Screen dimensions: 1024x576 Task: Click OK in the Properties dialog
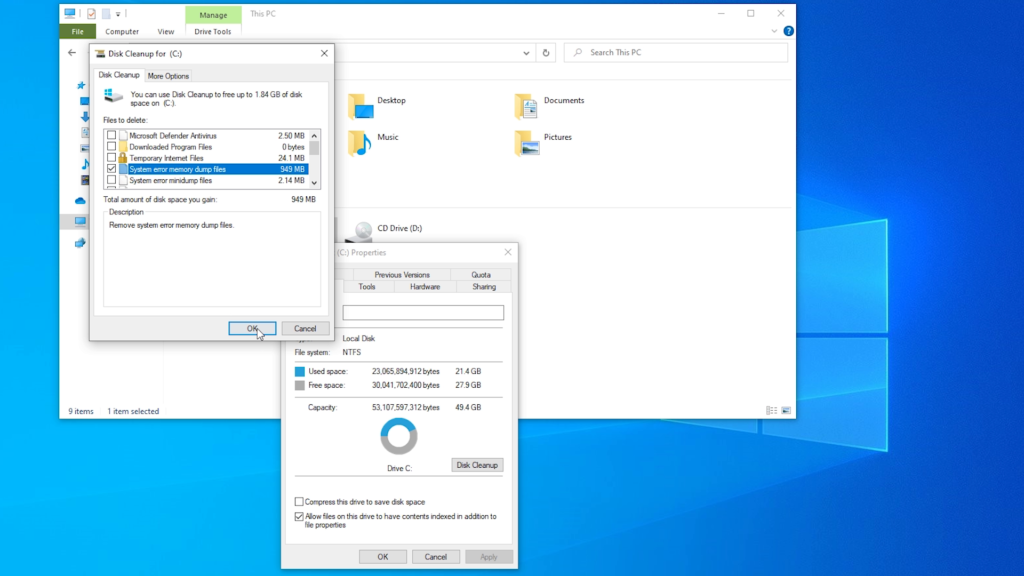383,557
